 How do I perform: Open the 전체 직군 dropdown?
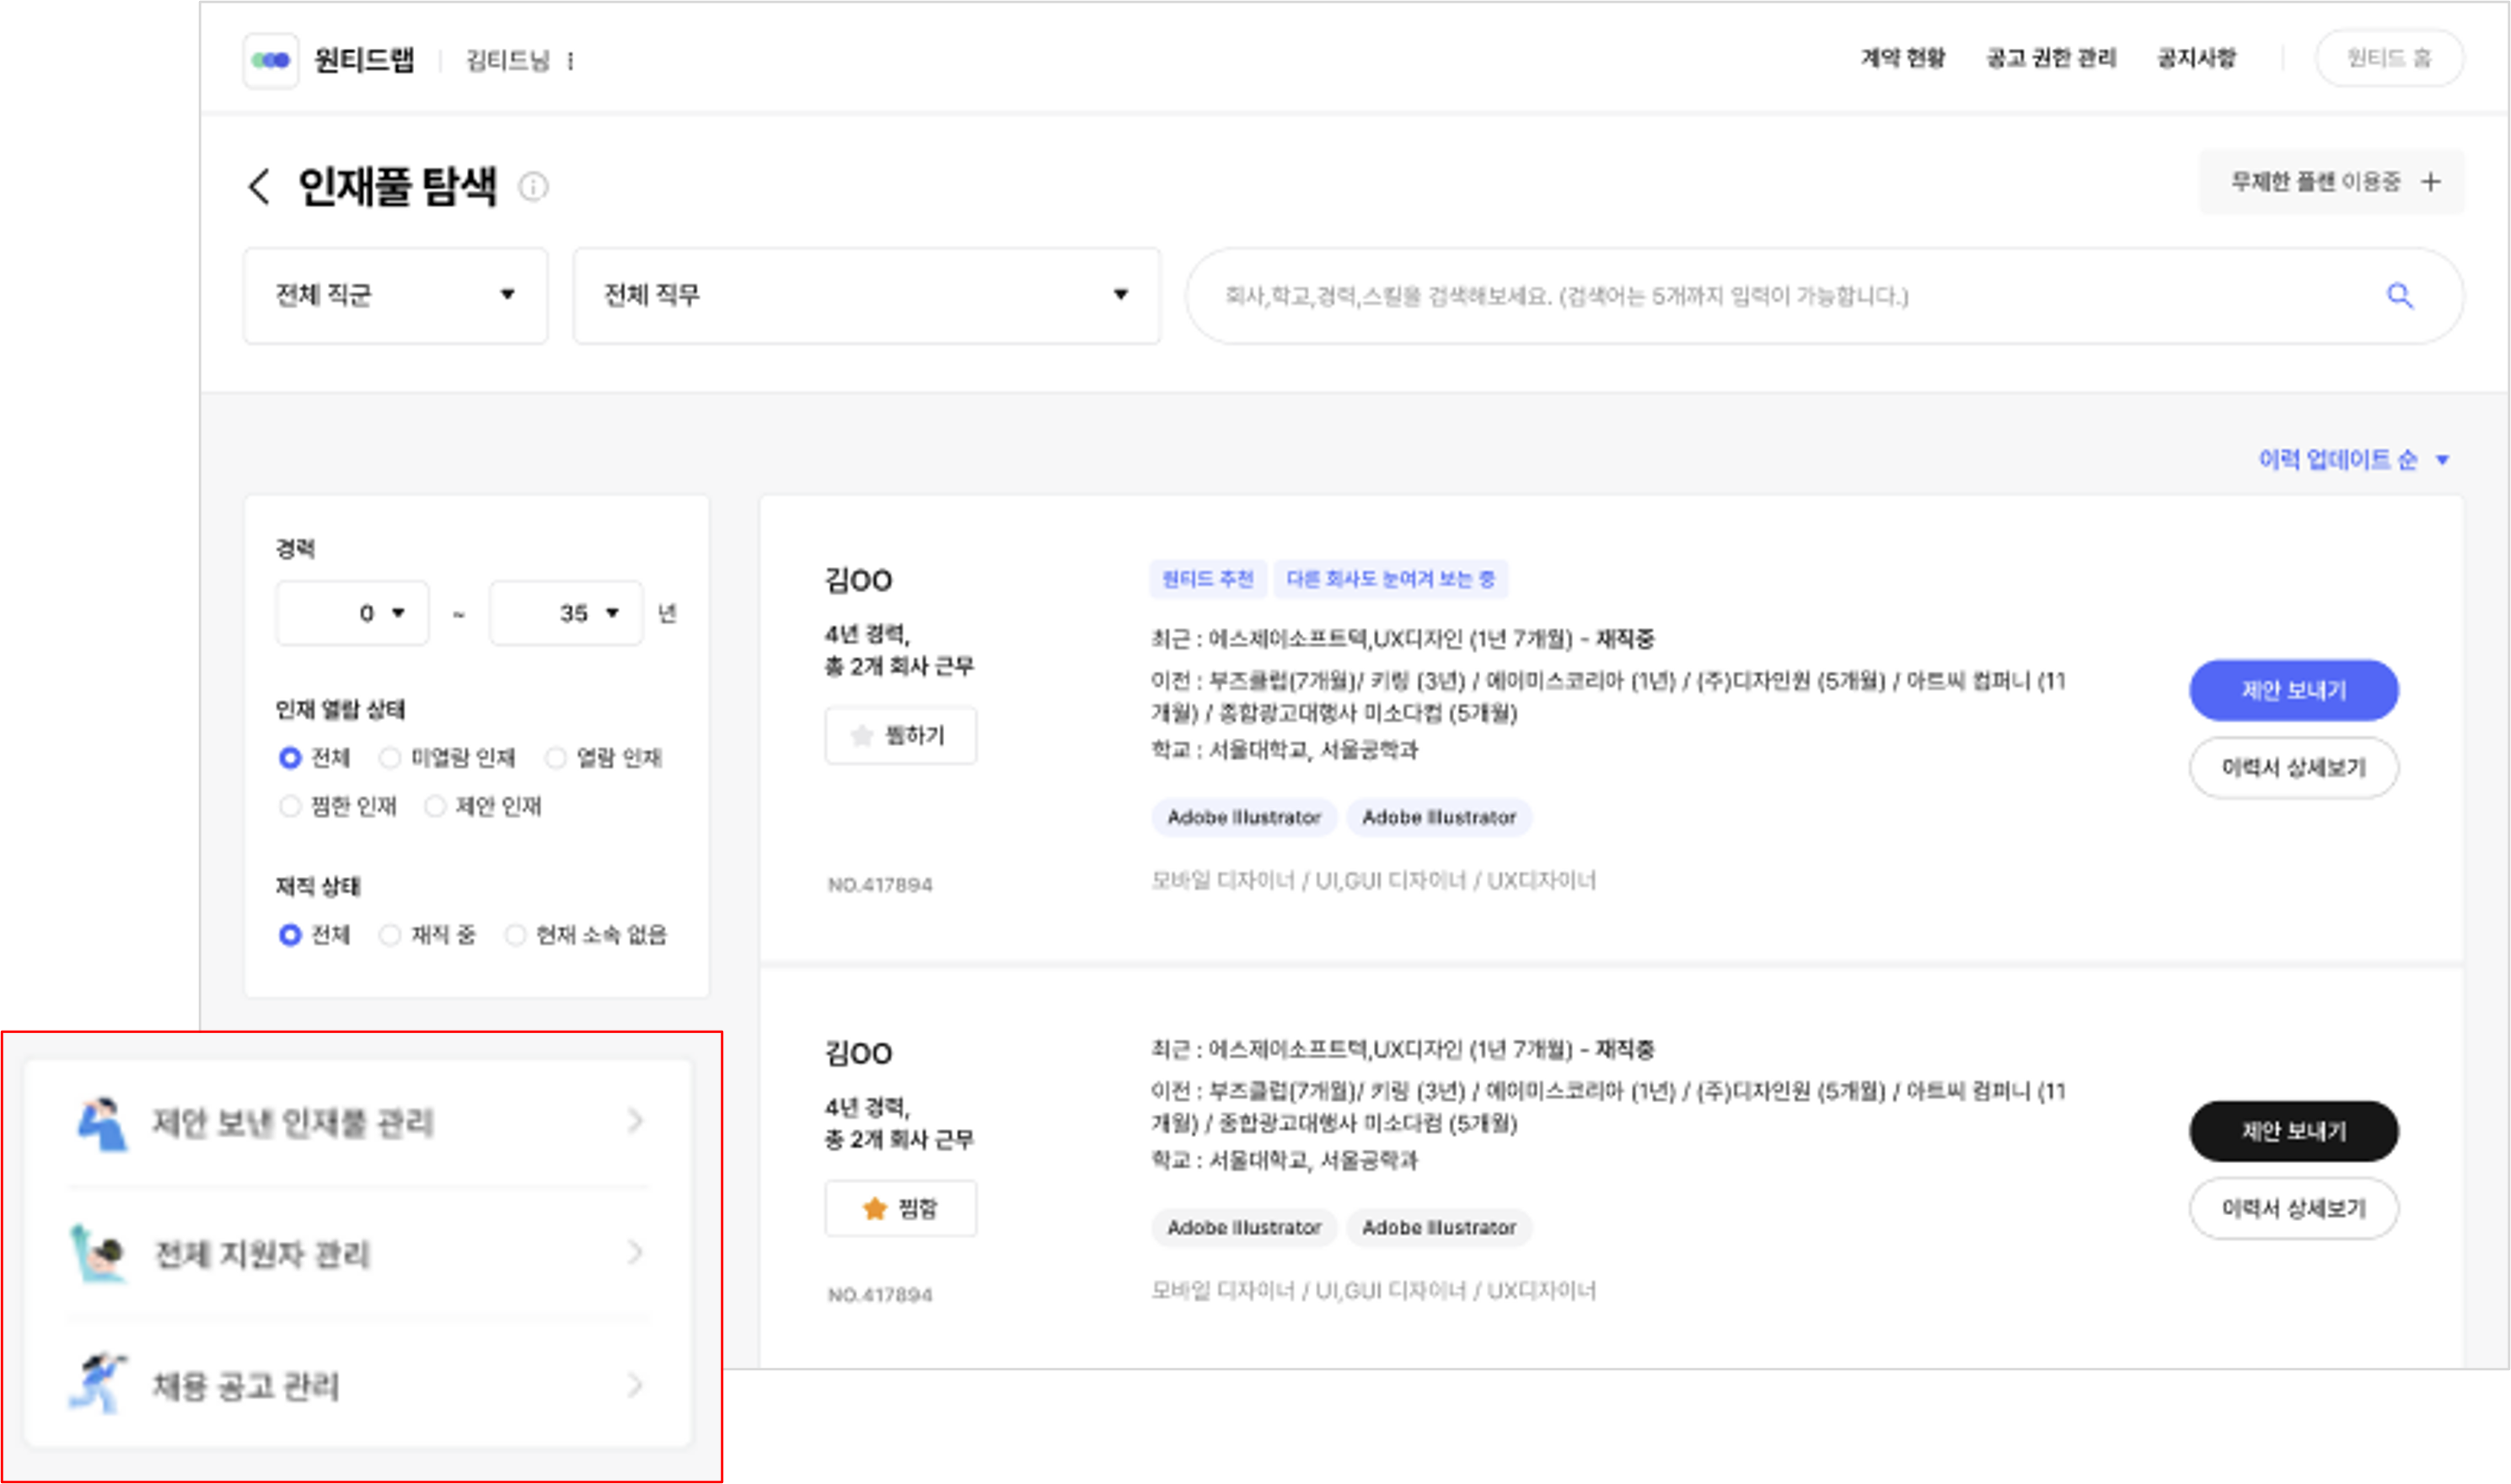tap(395, 295)
